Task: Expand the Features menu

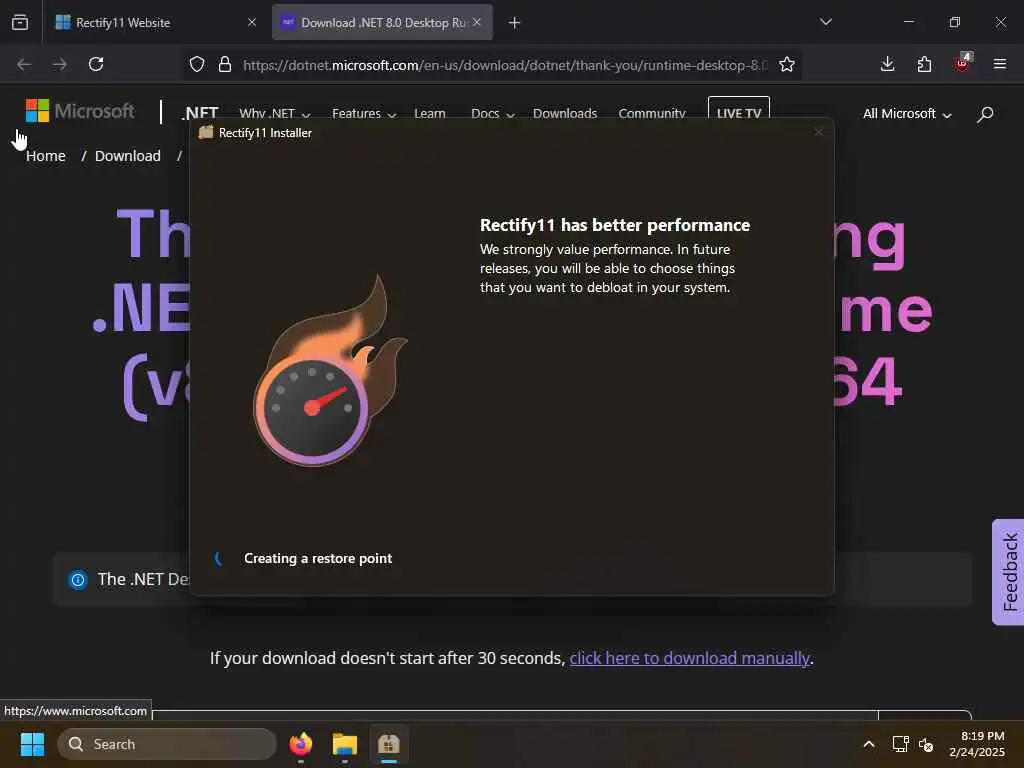Action: tap(364, 114)
